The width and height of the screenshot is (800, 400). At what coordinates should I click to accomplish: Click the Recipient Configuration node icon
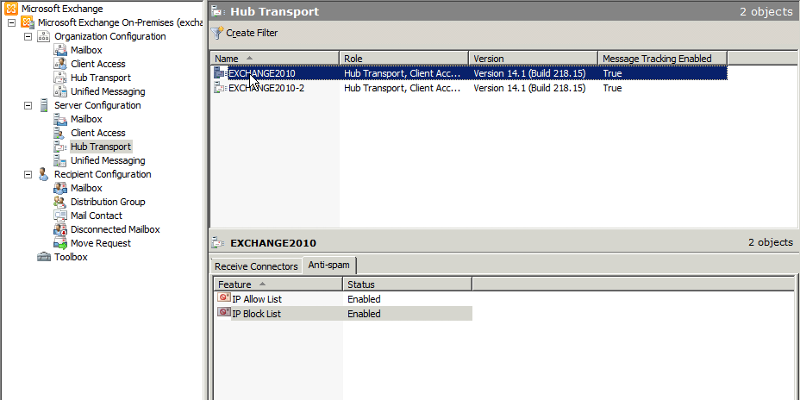click(x=44, y=174)
